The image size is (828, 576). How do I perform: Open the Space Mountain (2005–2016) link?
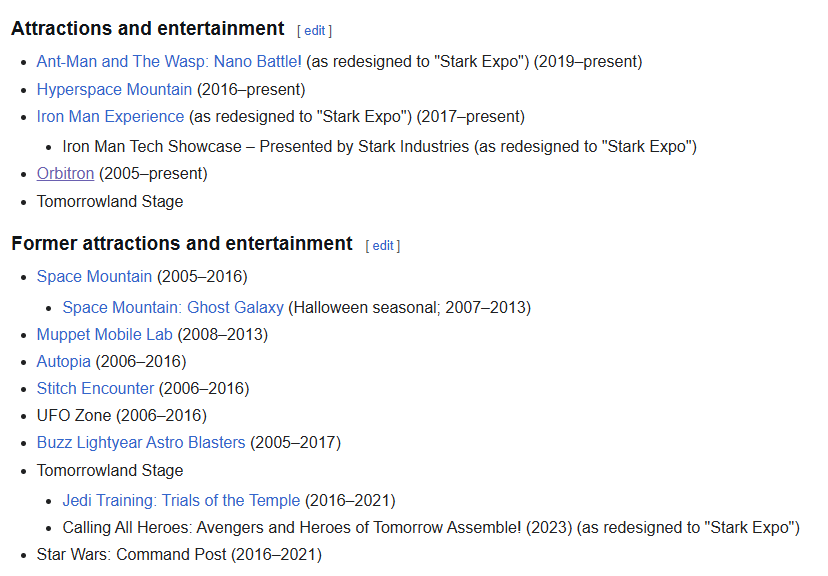[94, 276]
